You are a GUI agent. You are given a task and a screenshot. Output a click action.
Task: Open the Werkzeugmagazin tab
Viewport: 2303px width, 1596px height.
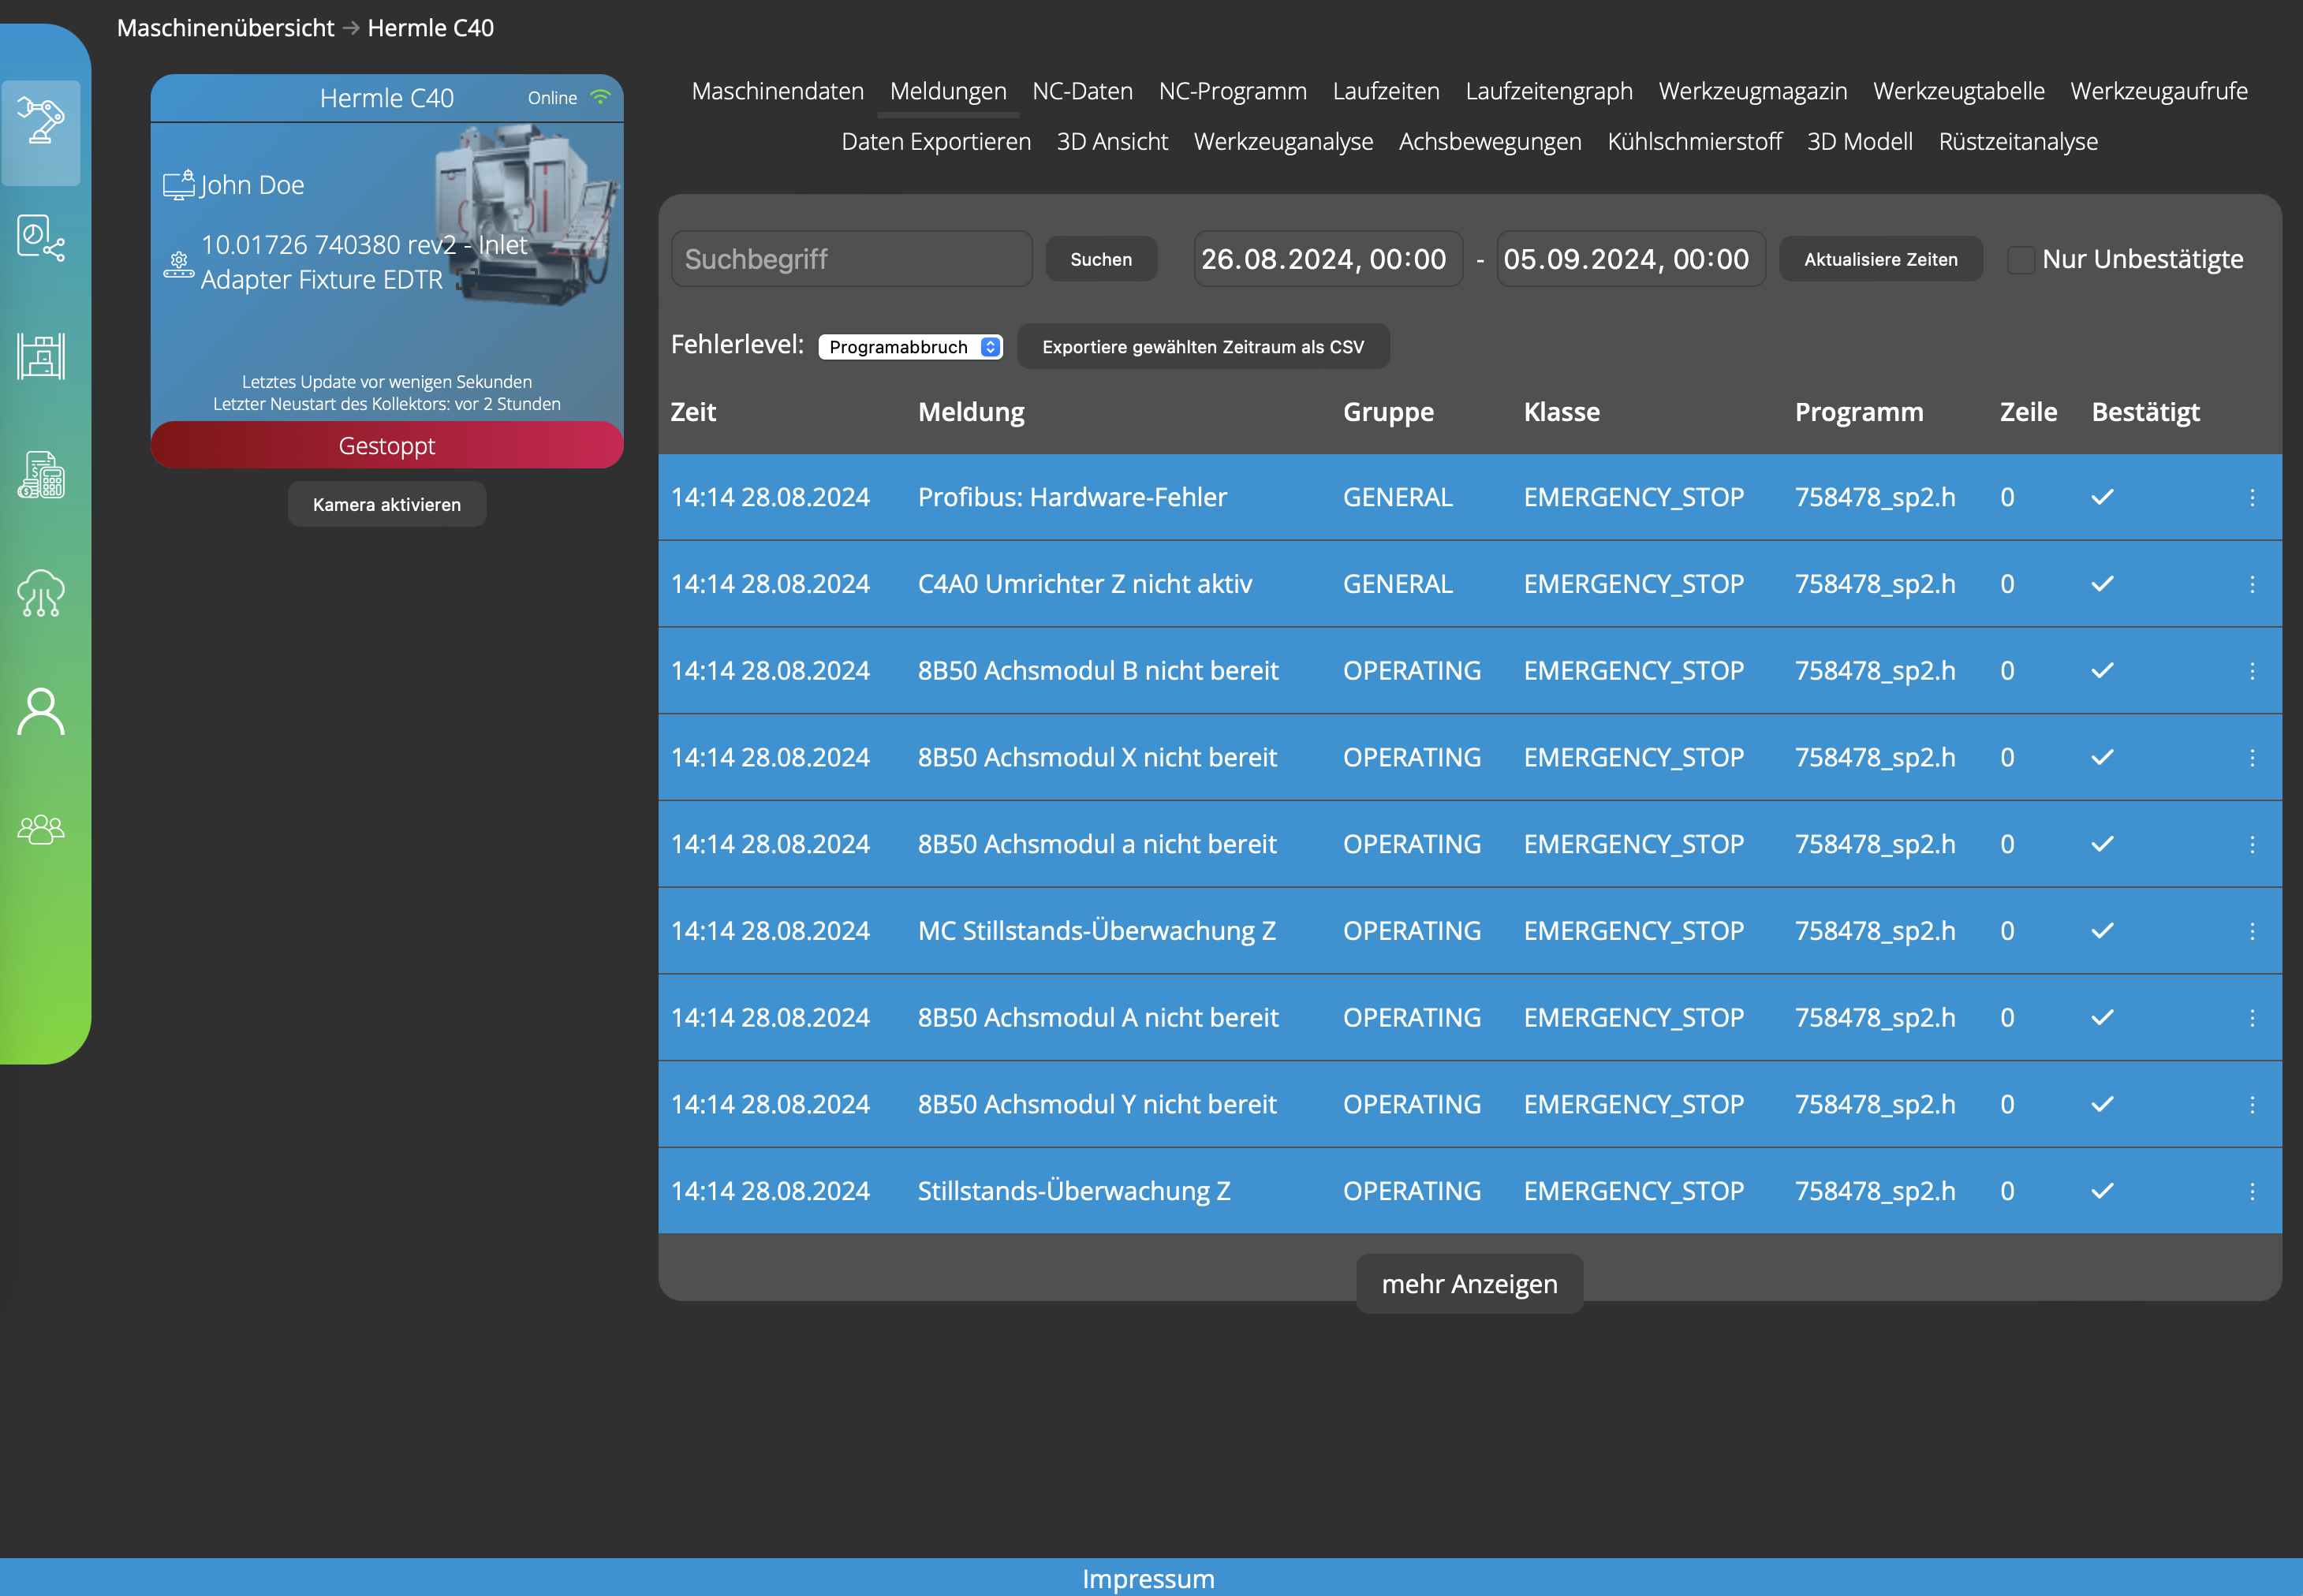tap(1752, 91)
